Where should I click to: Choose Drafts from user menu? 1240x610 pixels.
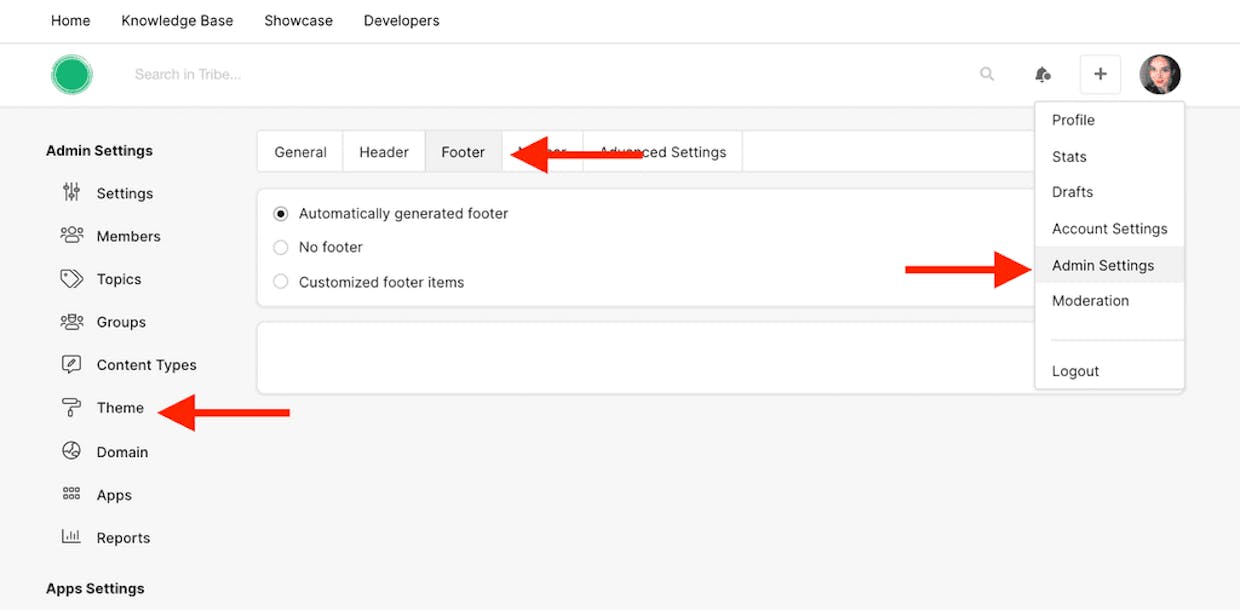tap(1110, 192)
